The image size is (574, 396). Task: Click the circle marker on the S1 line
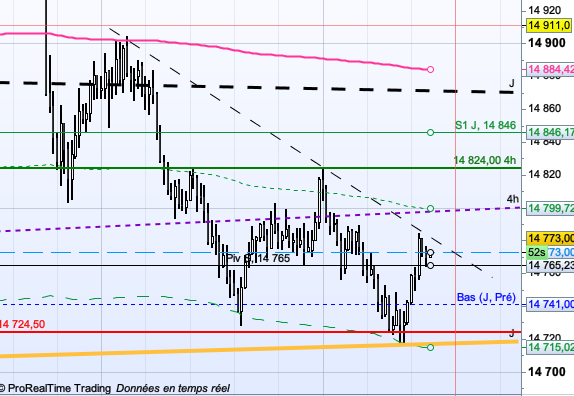pos(430,132)
